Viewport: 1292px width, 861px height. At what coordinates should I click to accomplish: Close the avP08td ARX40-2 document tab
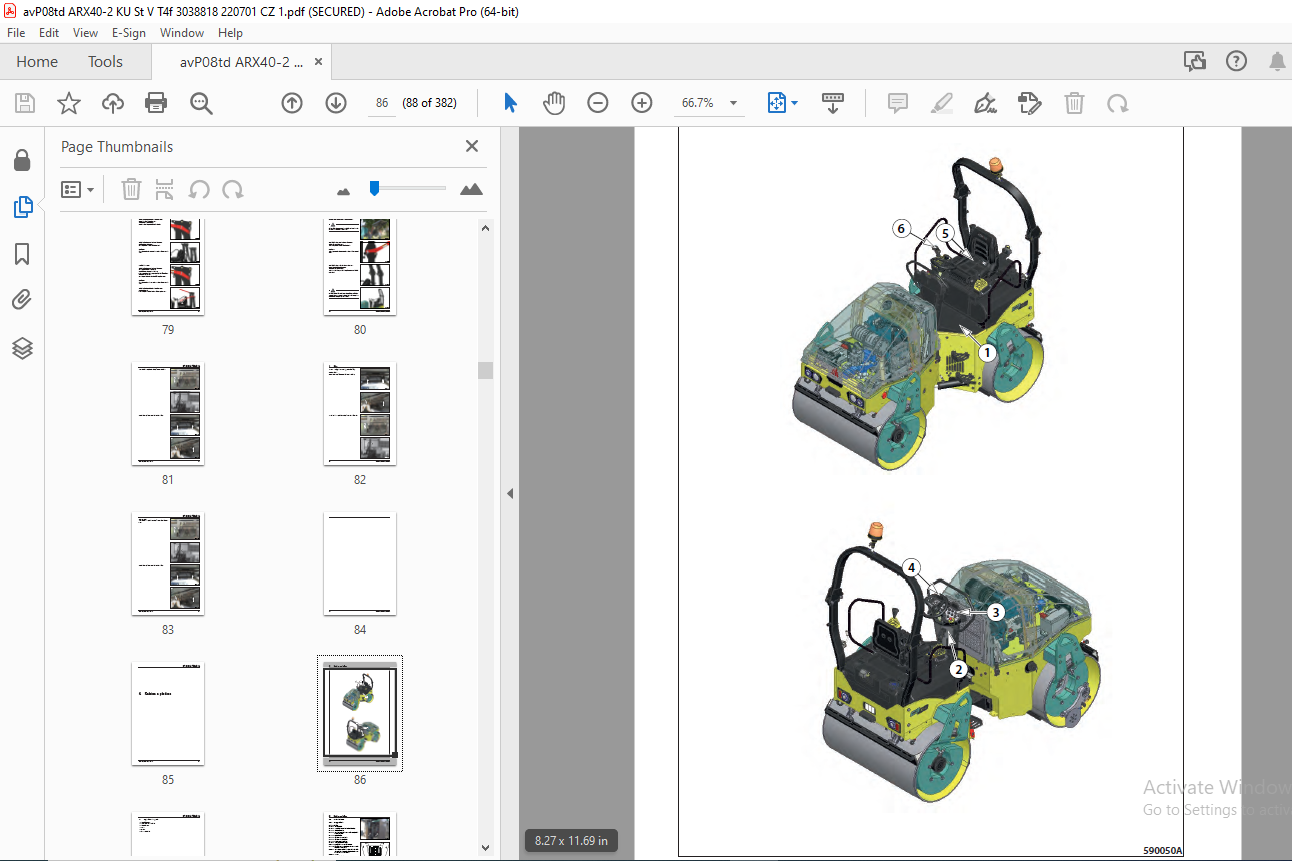click(x=318, y=61)
